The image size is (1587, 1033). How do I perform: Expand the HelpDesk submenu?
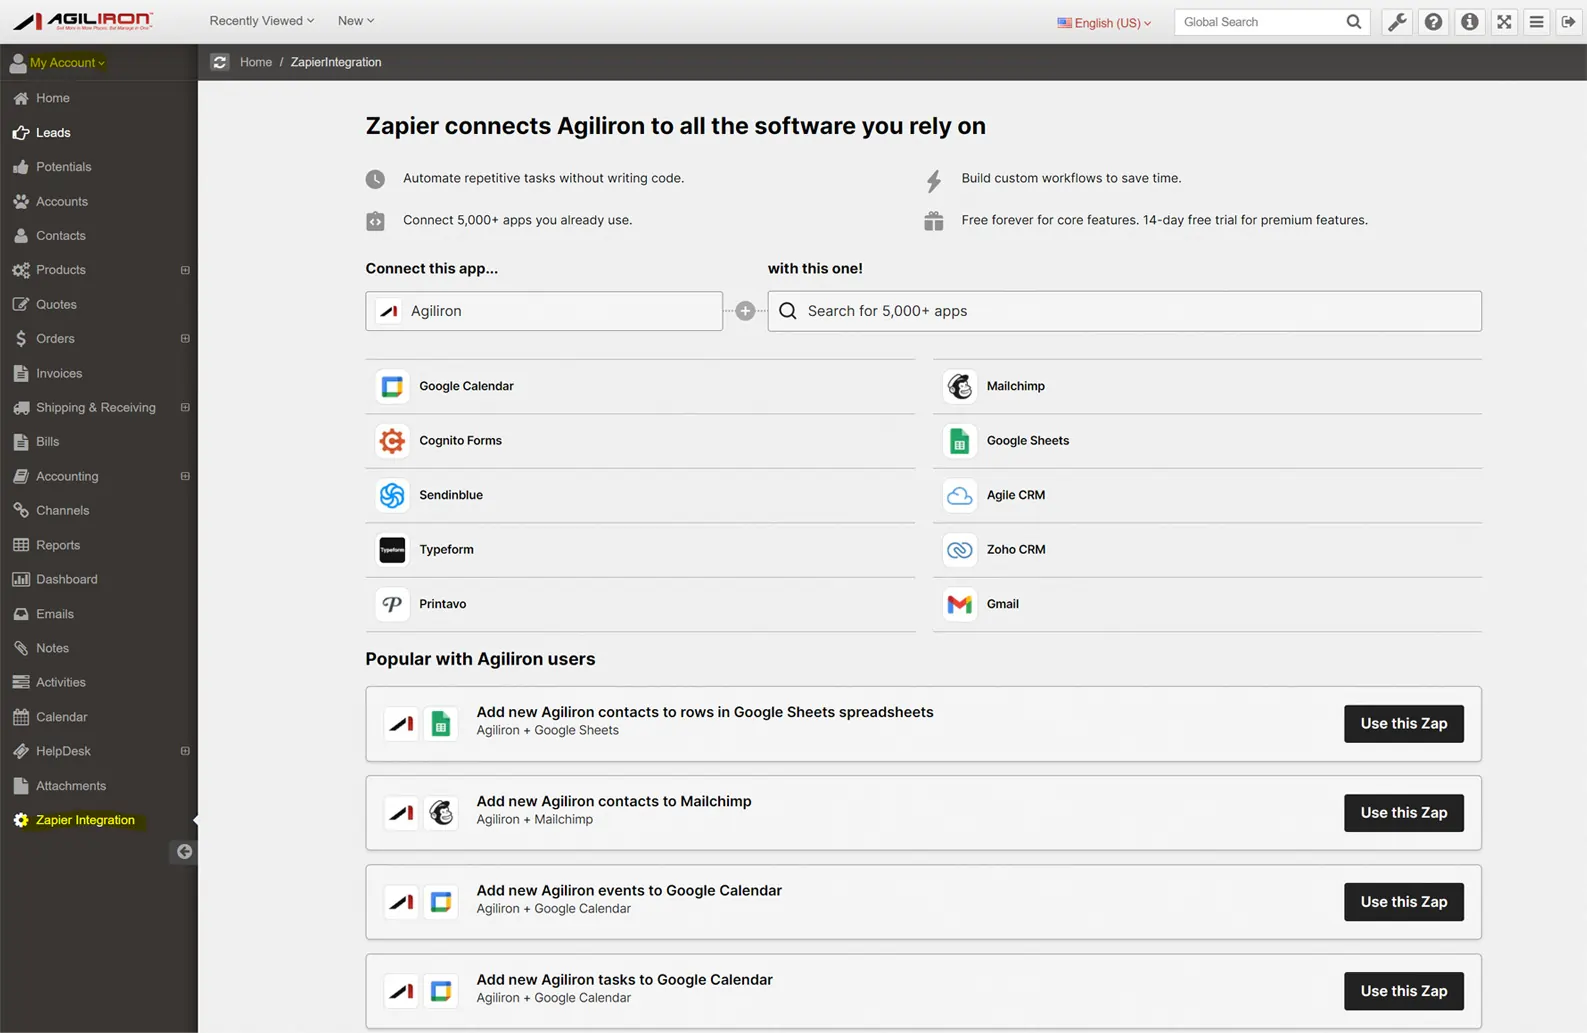(x=185, y=751)
